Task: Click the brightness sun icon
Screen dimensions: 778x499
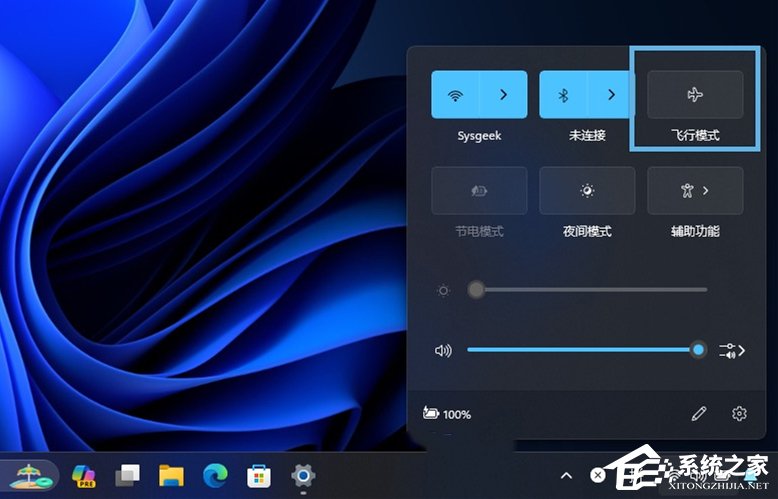Action: 444,291
